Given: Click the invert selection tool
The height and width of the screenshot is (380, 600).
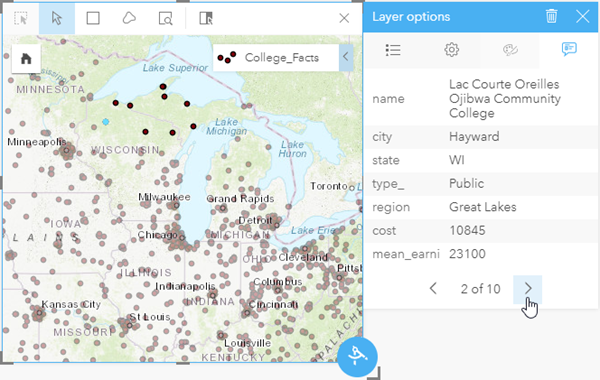Looking at the screenshot, I should tap(206, 18).
